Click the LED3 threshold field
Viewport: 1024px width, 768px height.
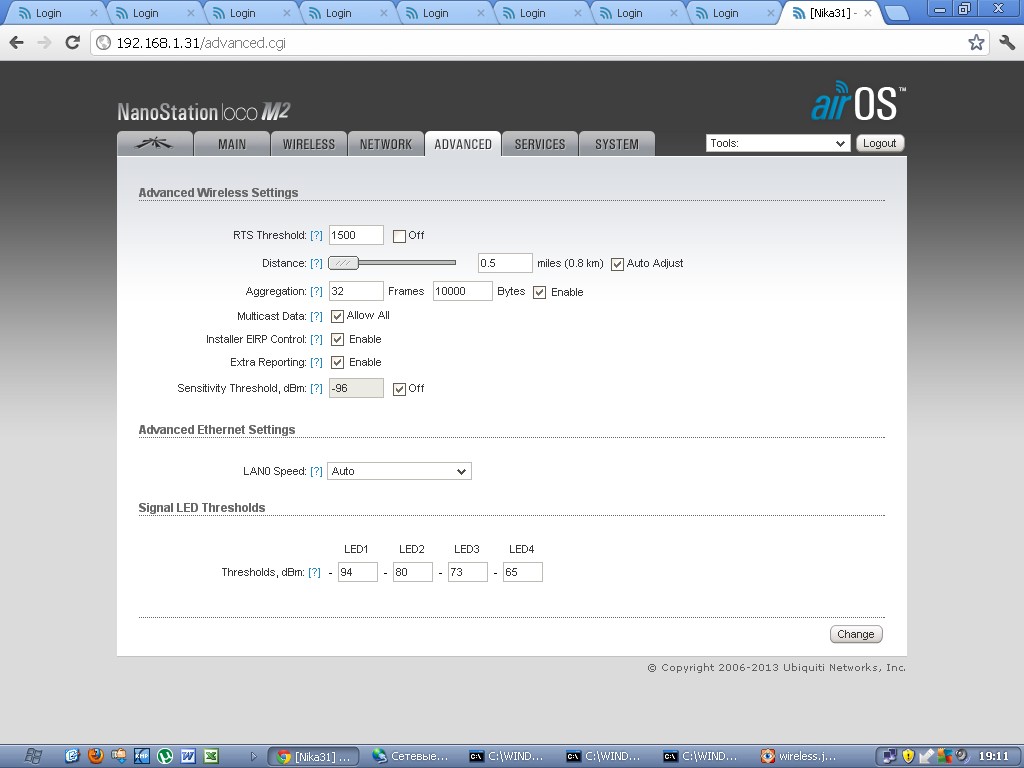[x=467, y=572]
